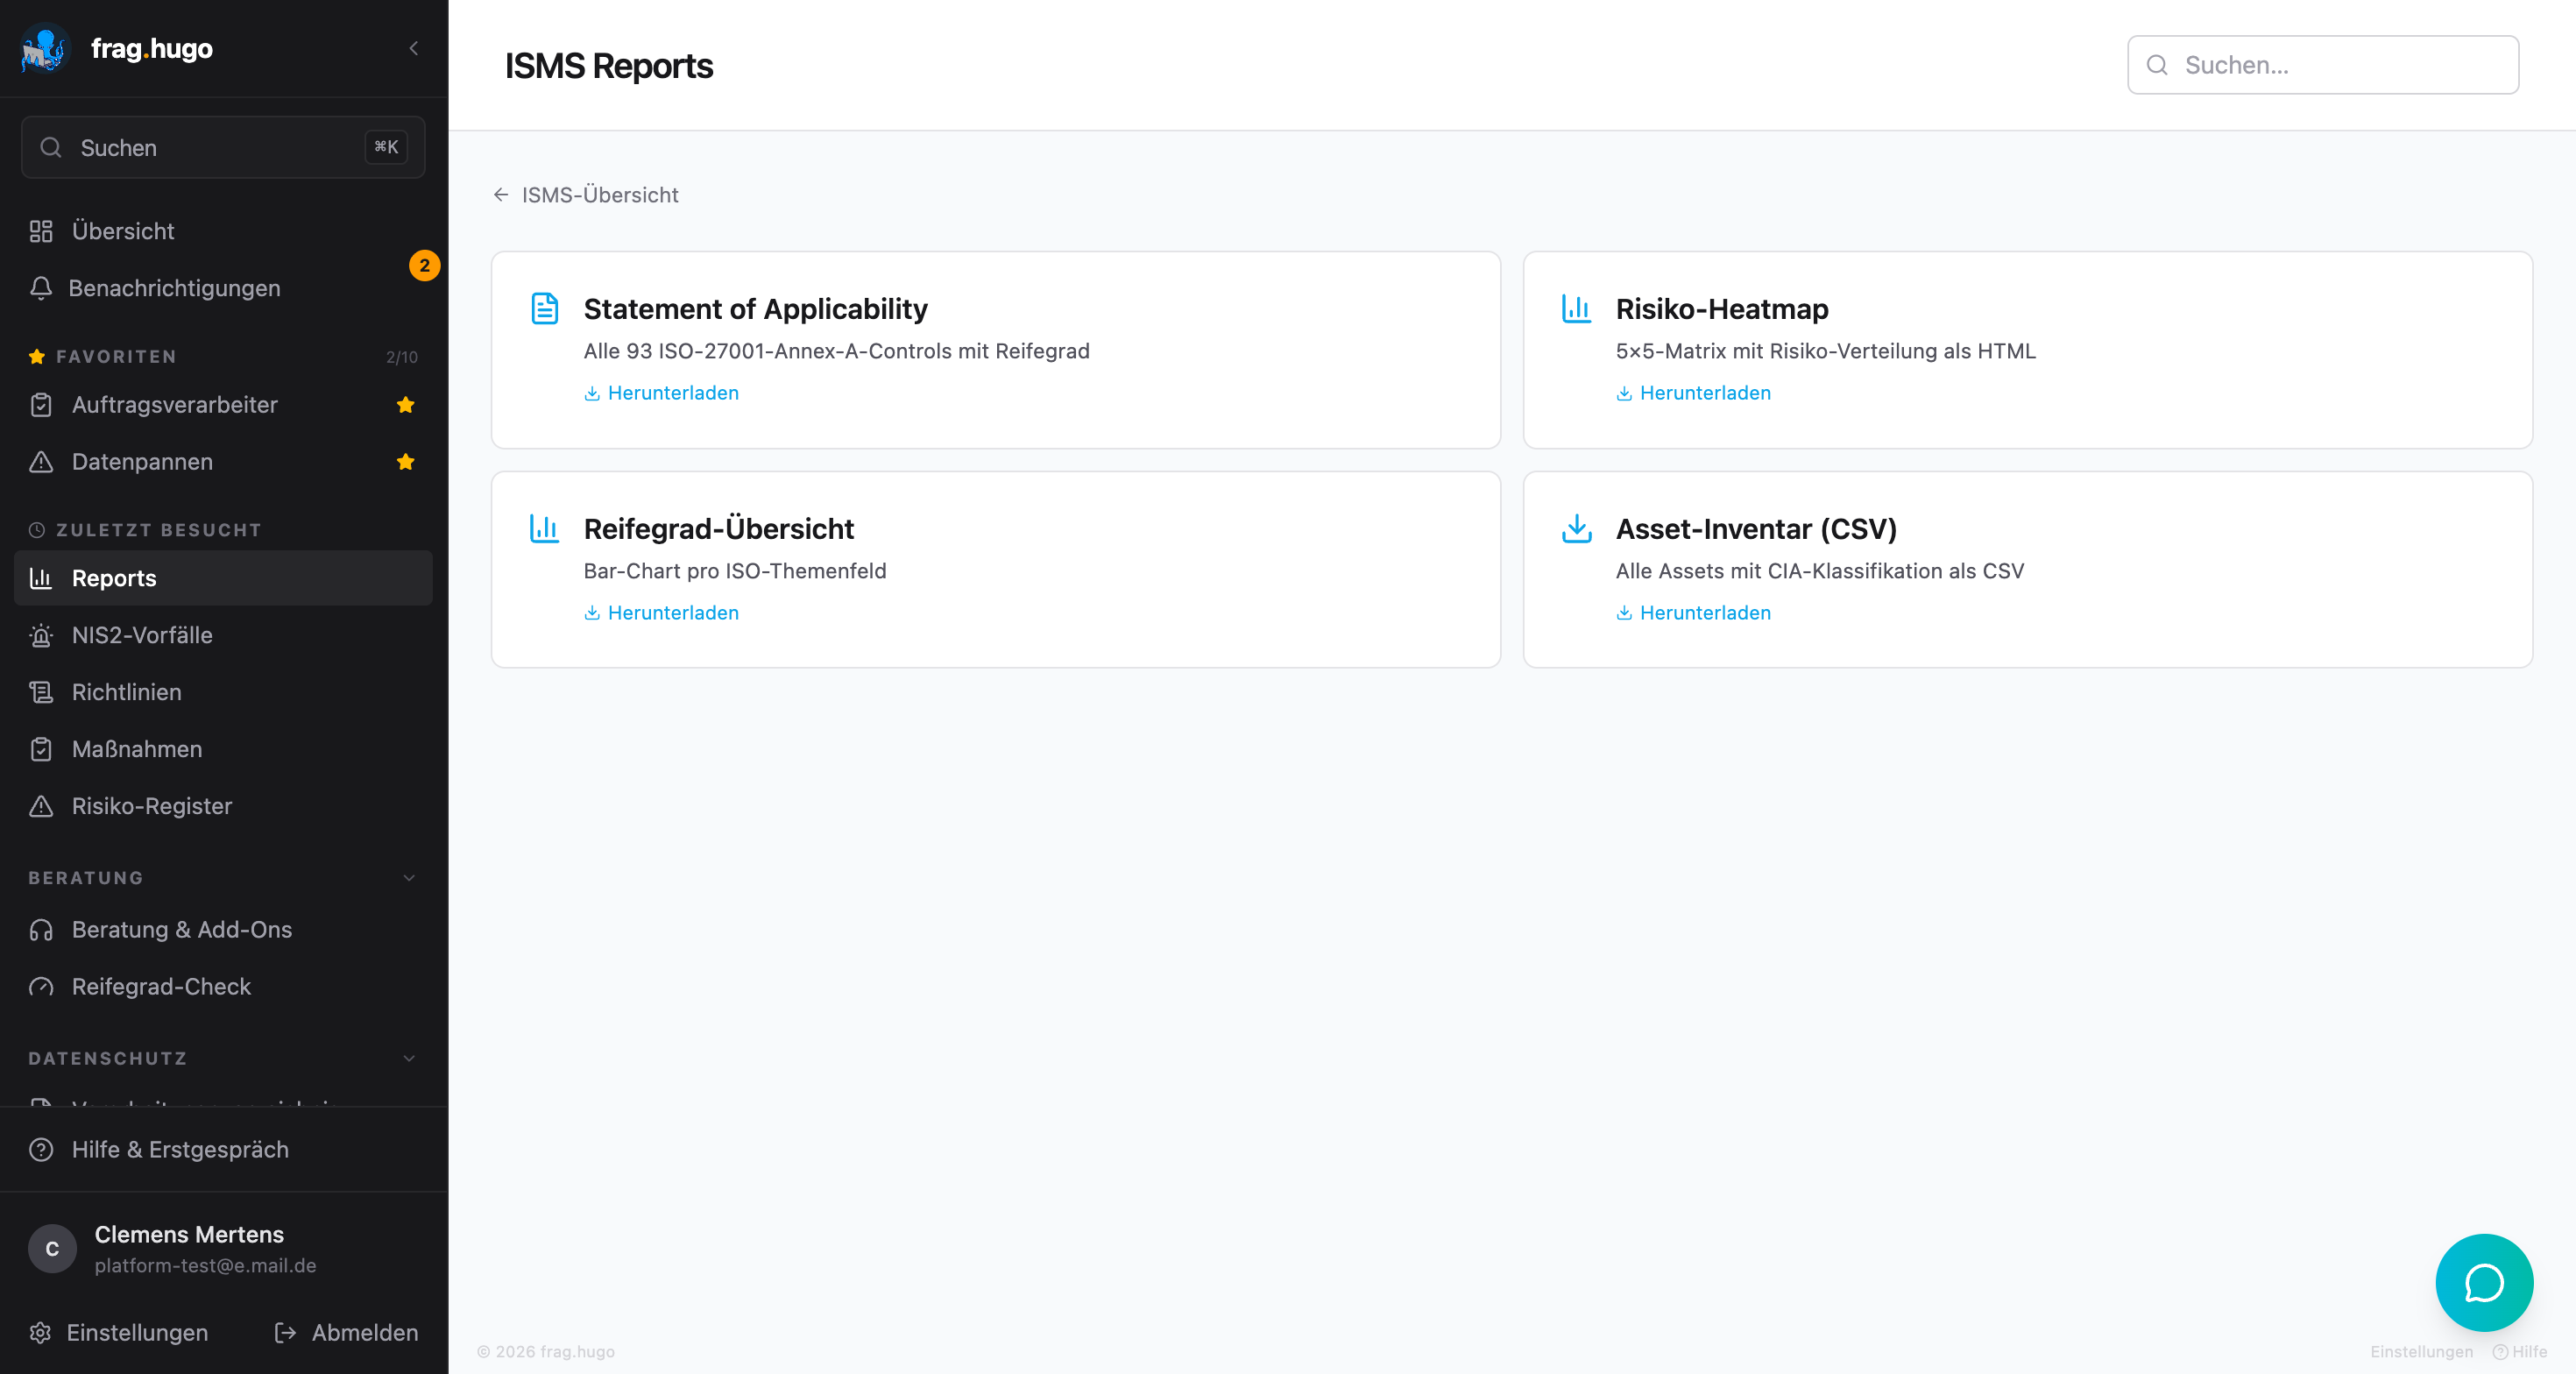Select Reports in the sidebar

(223, 578)
